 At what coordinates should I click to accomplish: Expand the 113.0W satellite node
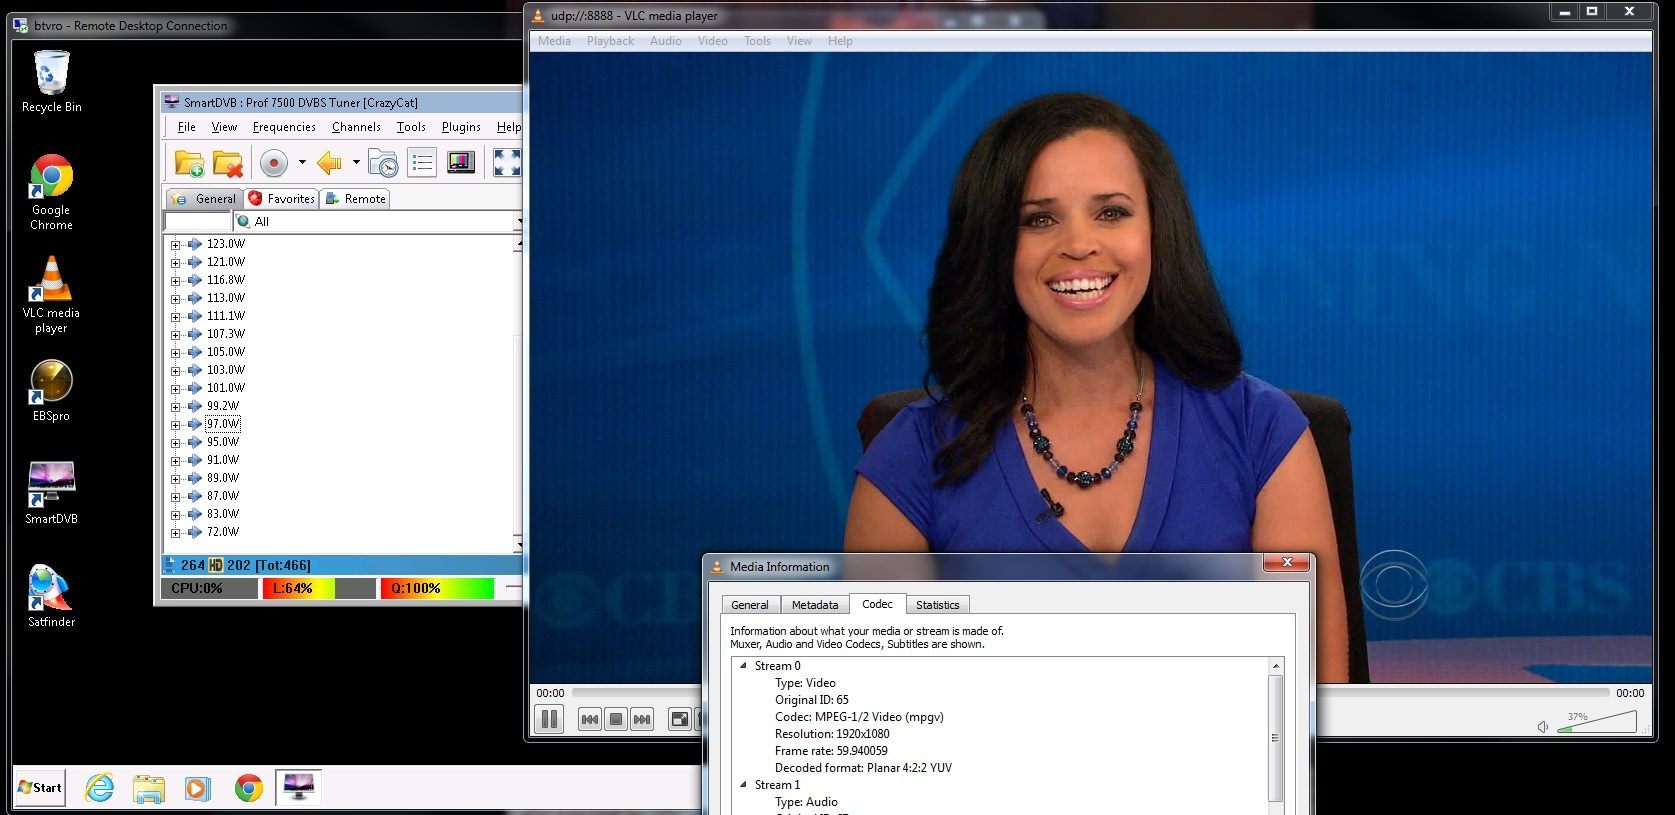click(176, 298)
